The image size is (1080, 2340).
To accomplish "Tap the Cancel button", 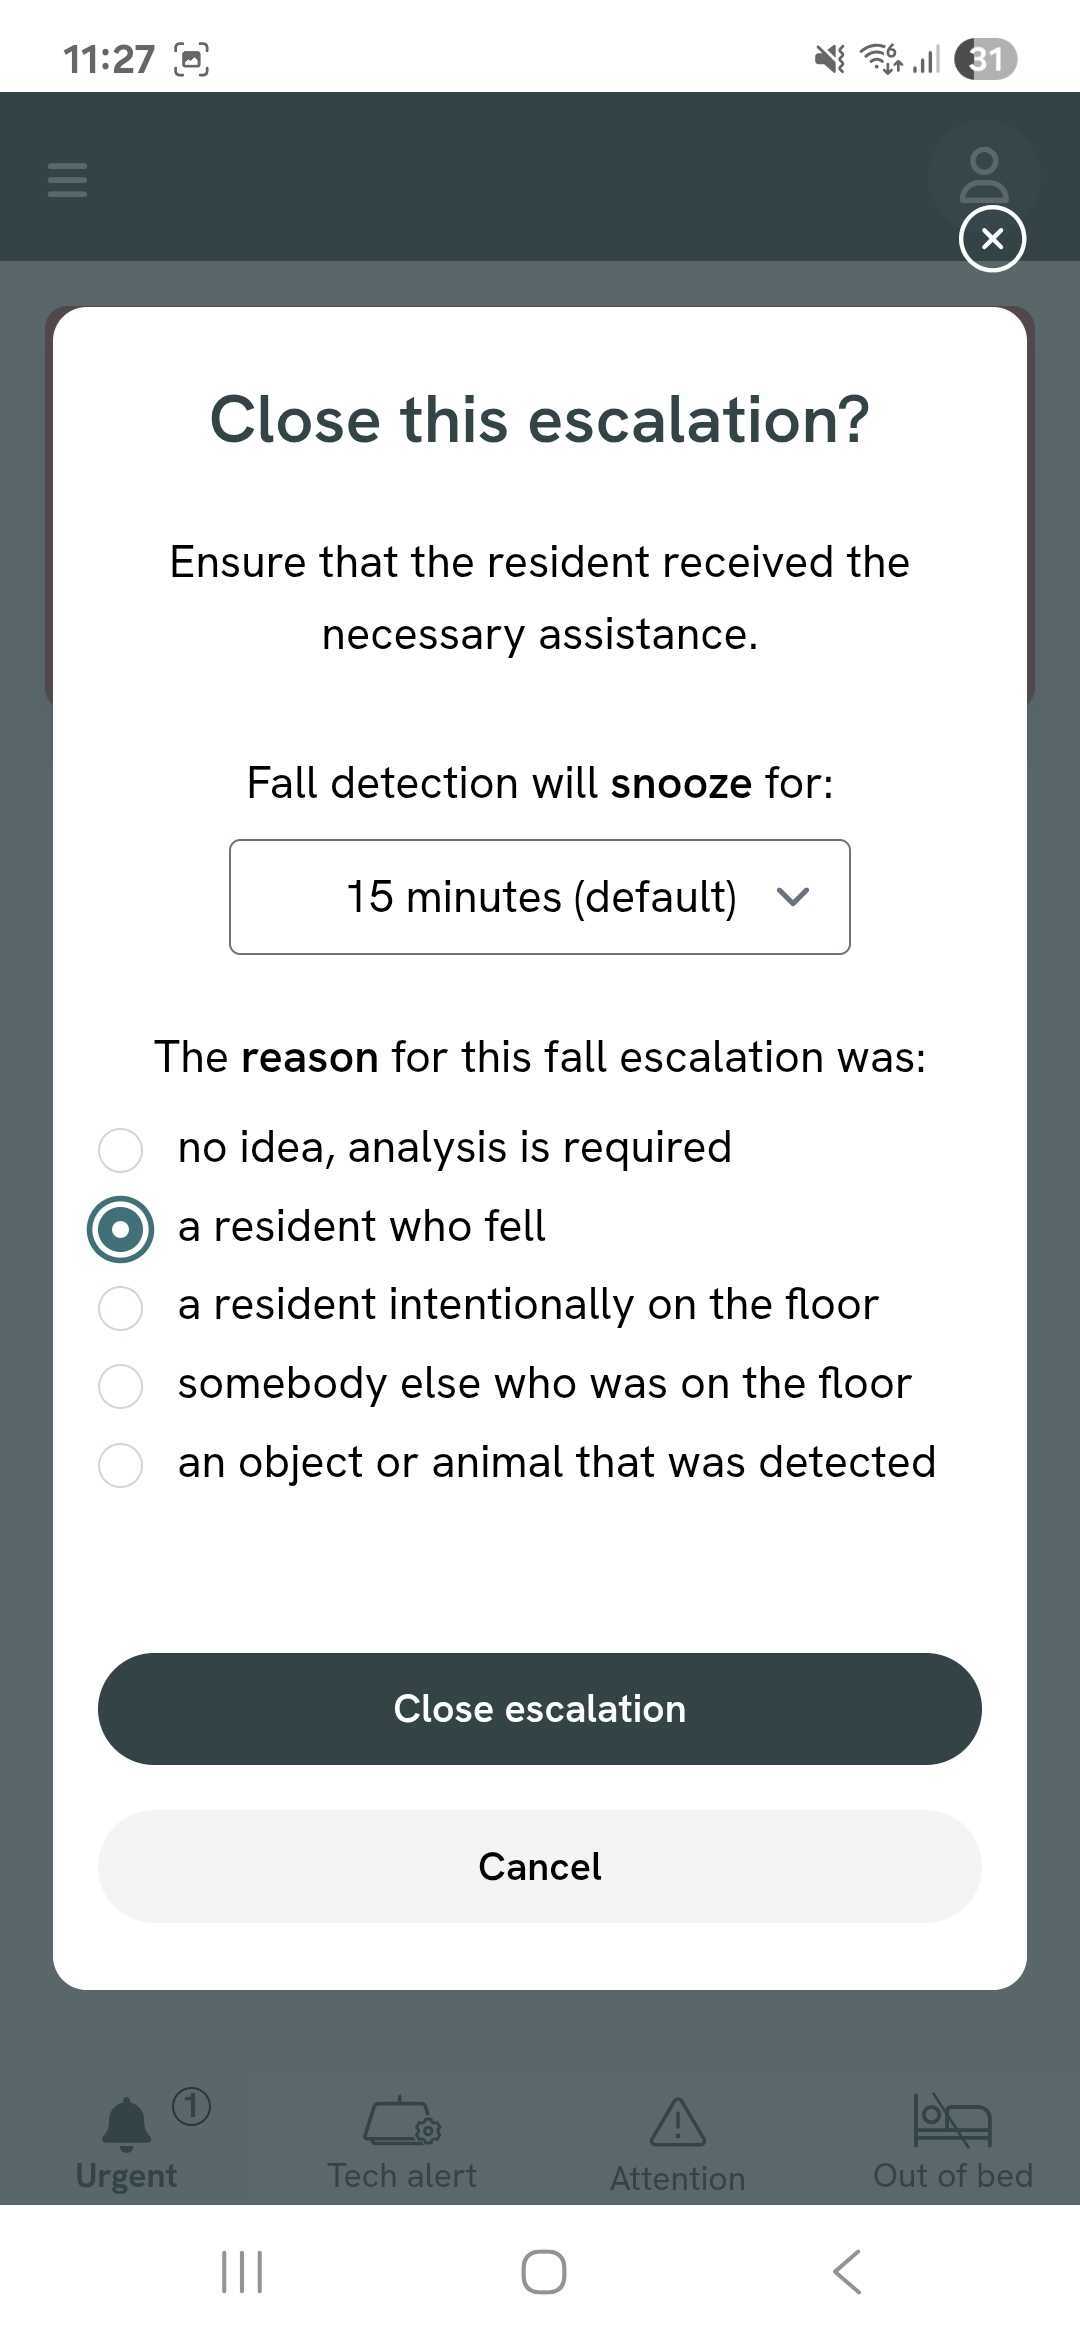I will point(540,1866).
